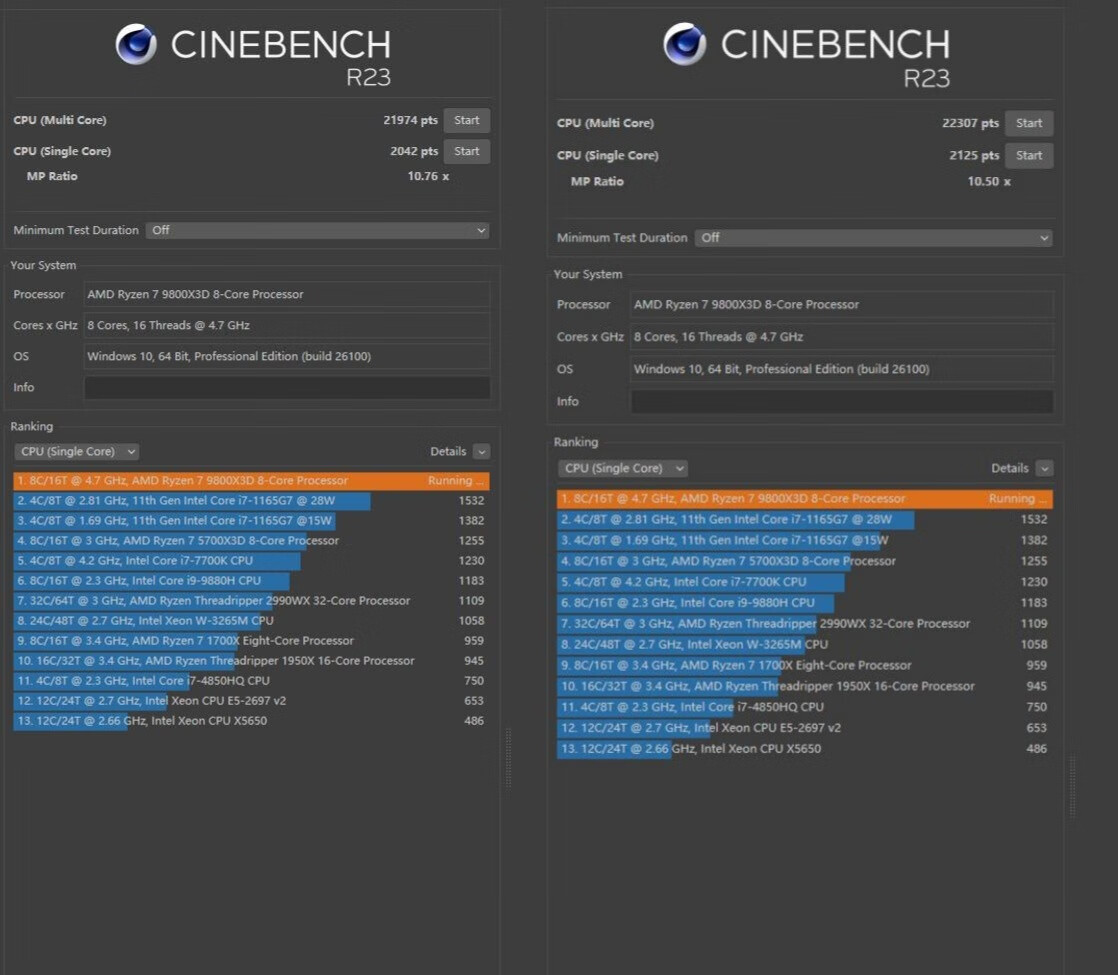1118x975 pixels.
Task: Select the Core i7-7700K ranking row, left window
Action: 251,561
